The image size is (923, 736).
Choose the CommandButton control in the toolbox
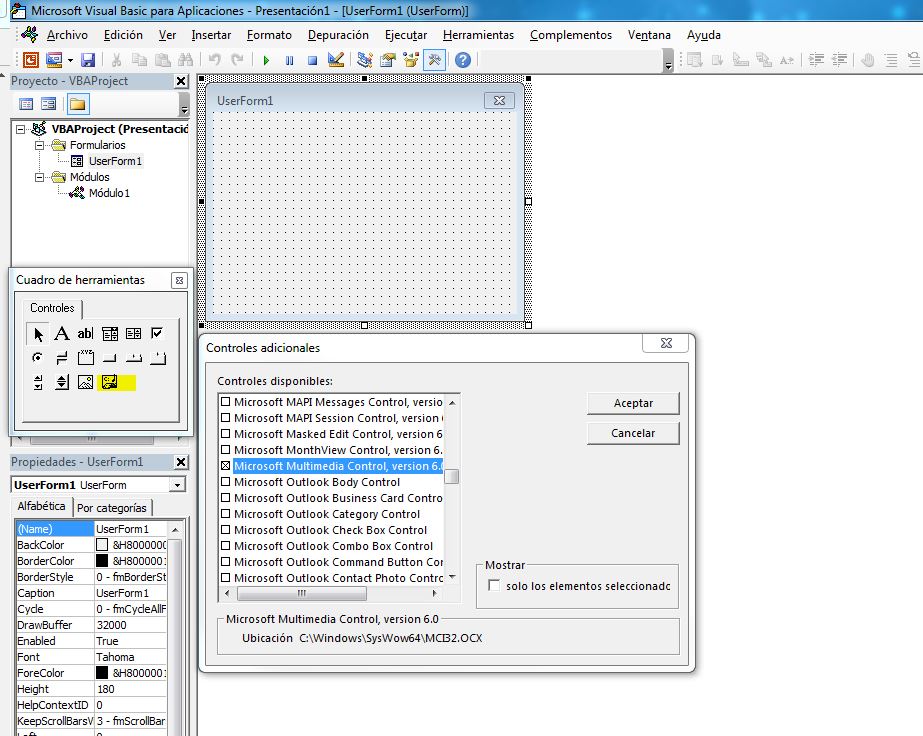[x=109, y=358]
